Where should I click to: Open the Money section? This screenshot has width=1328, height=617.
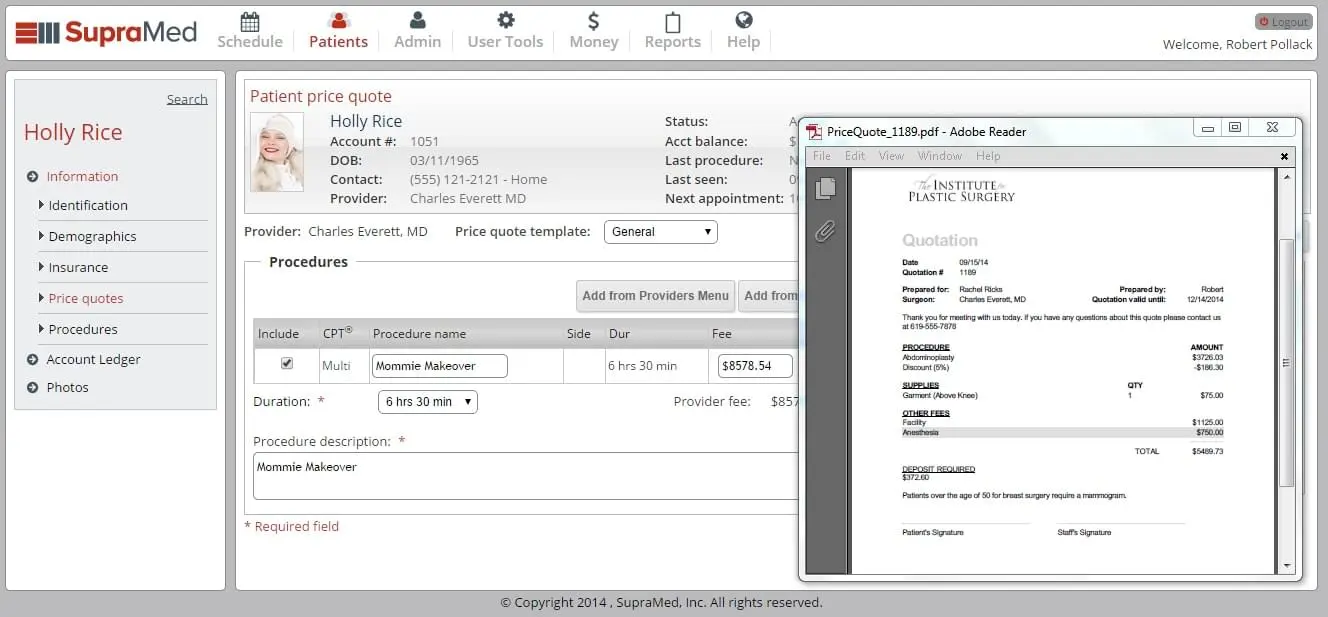(x=593, y=30)
